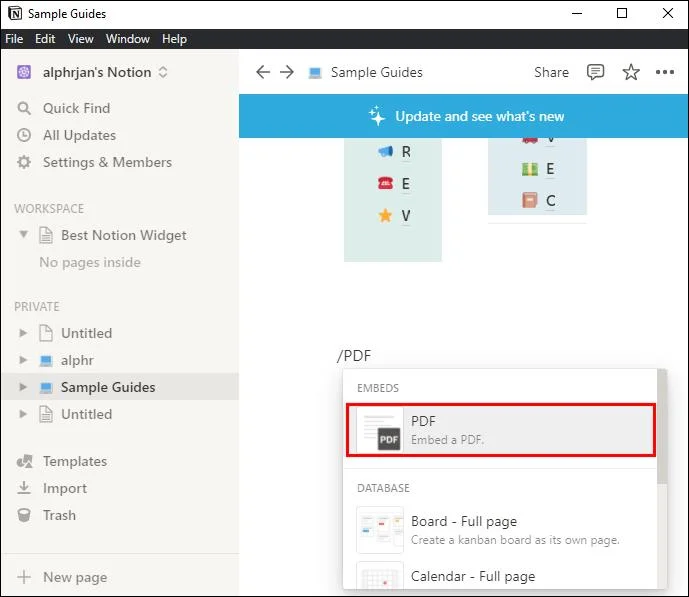Open the alphr page in sidebar

77,360
